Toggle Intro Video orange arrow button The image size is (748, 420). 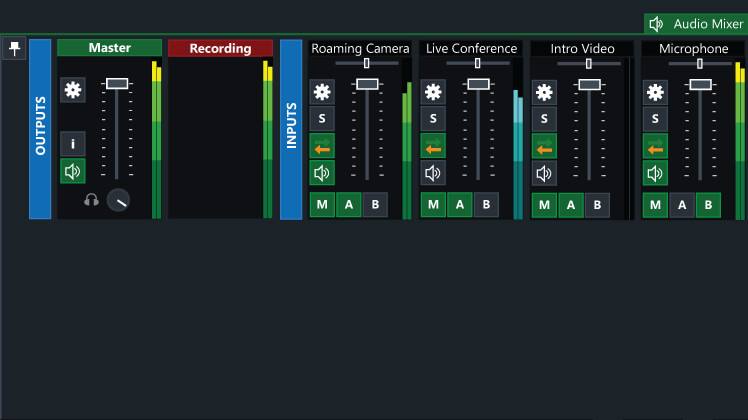pyautogui.click(x=544, y=147)
